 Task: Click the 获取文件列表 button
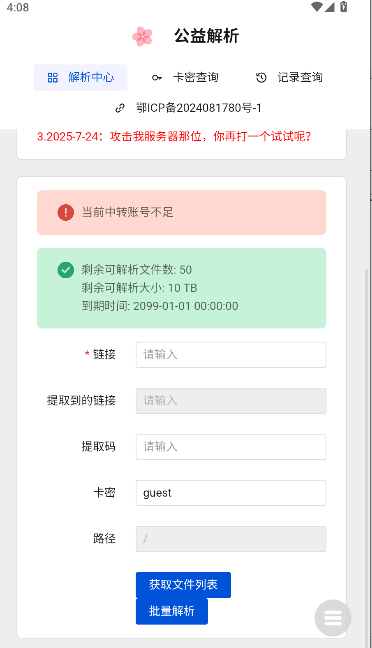183,585
